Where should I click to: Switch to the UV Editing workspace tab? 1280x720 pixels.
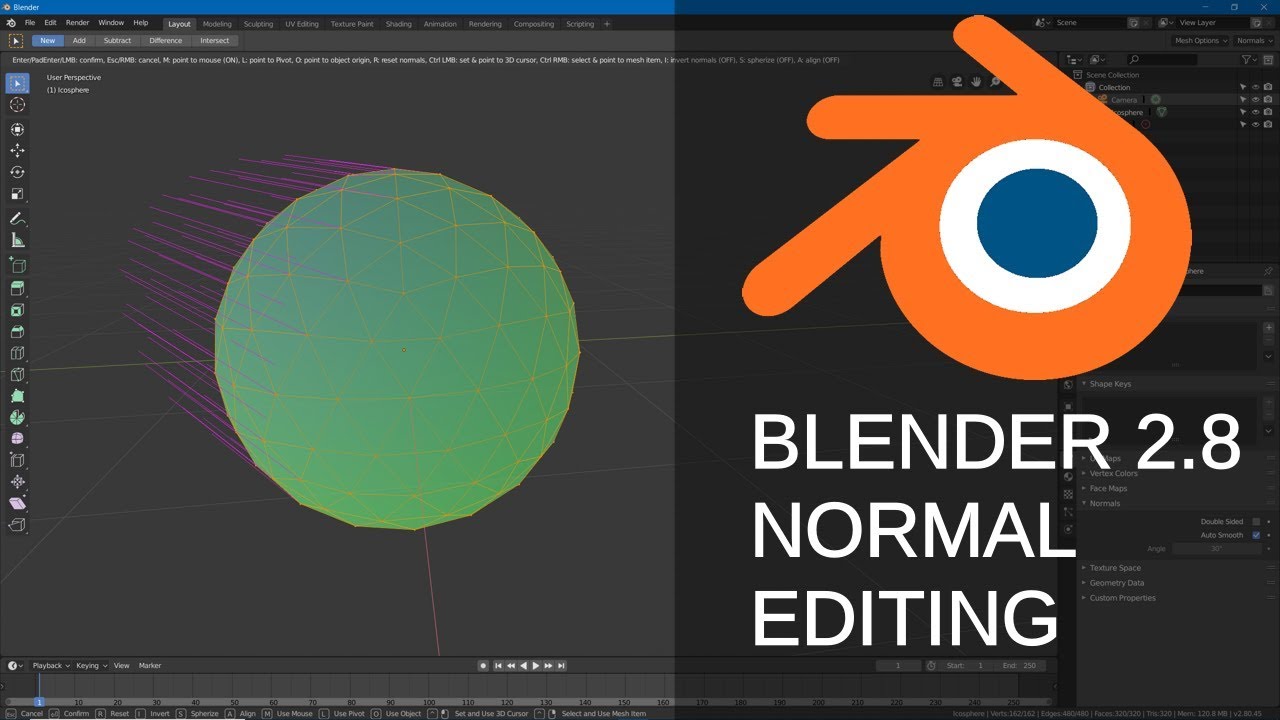[302, 24]
